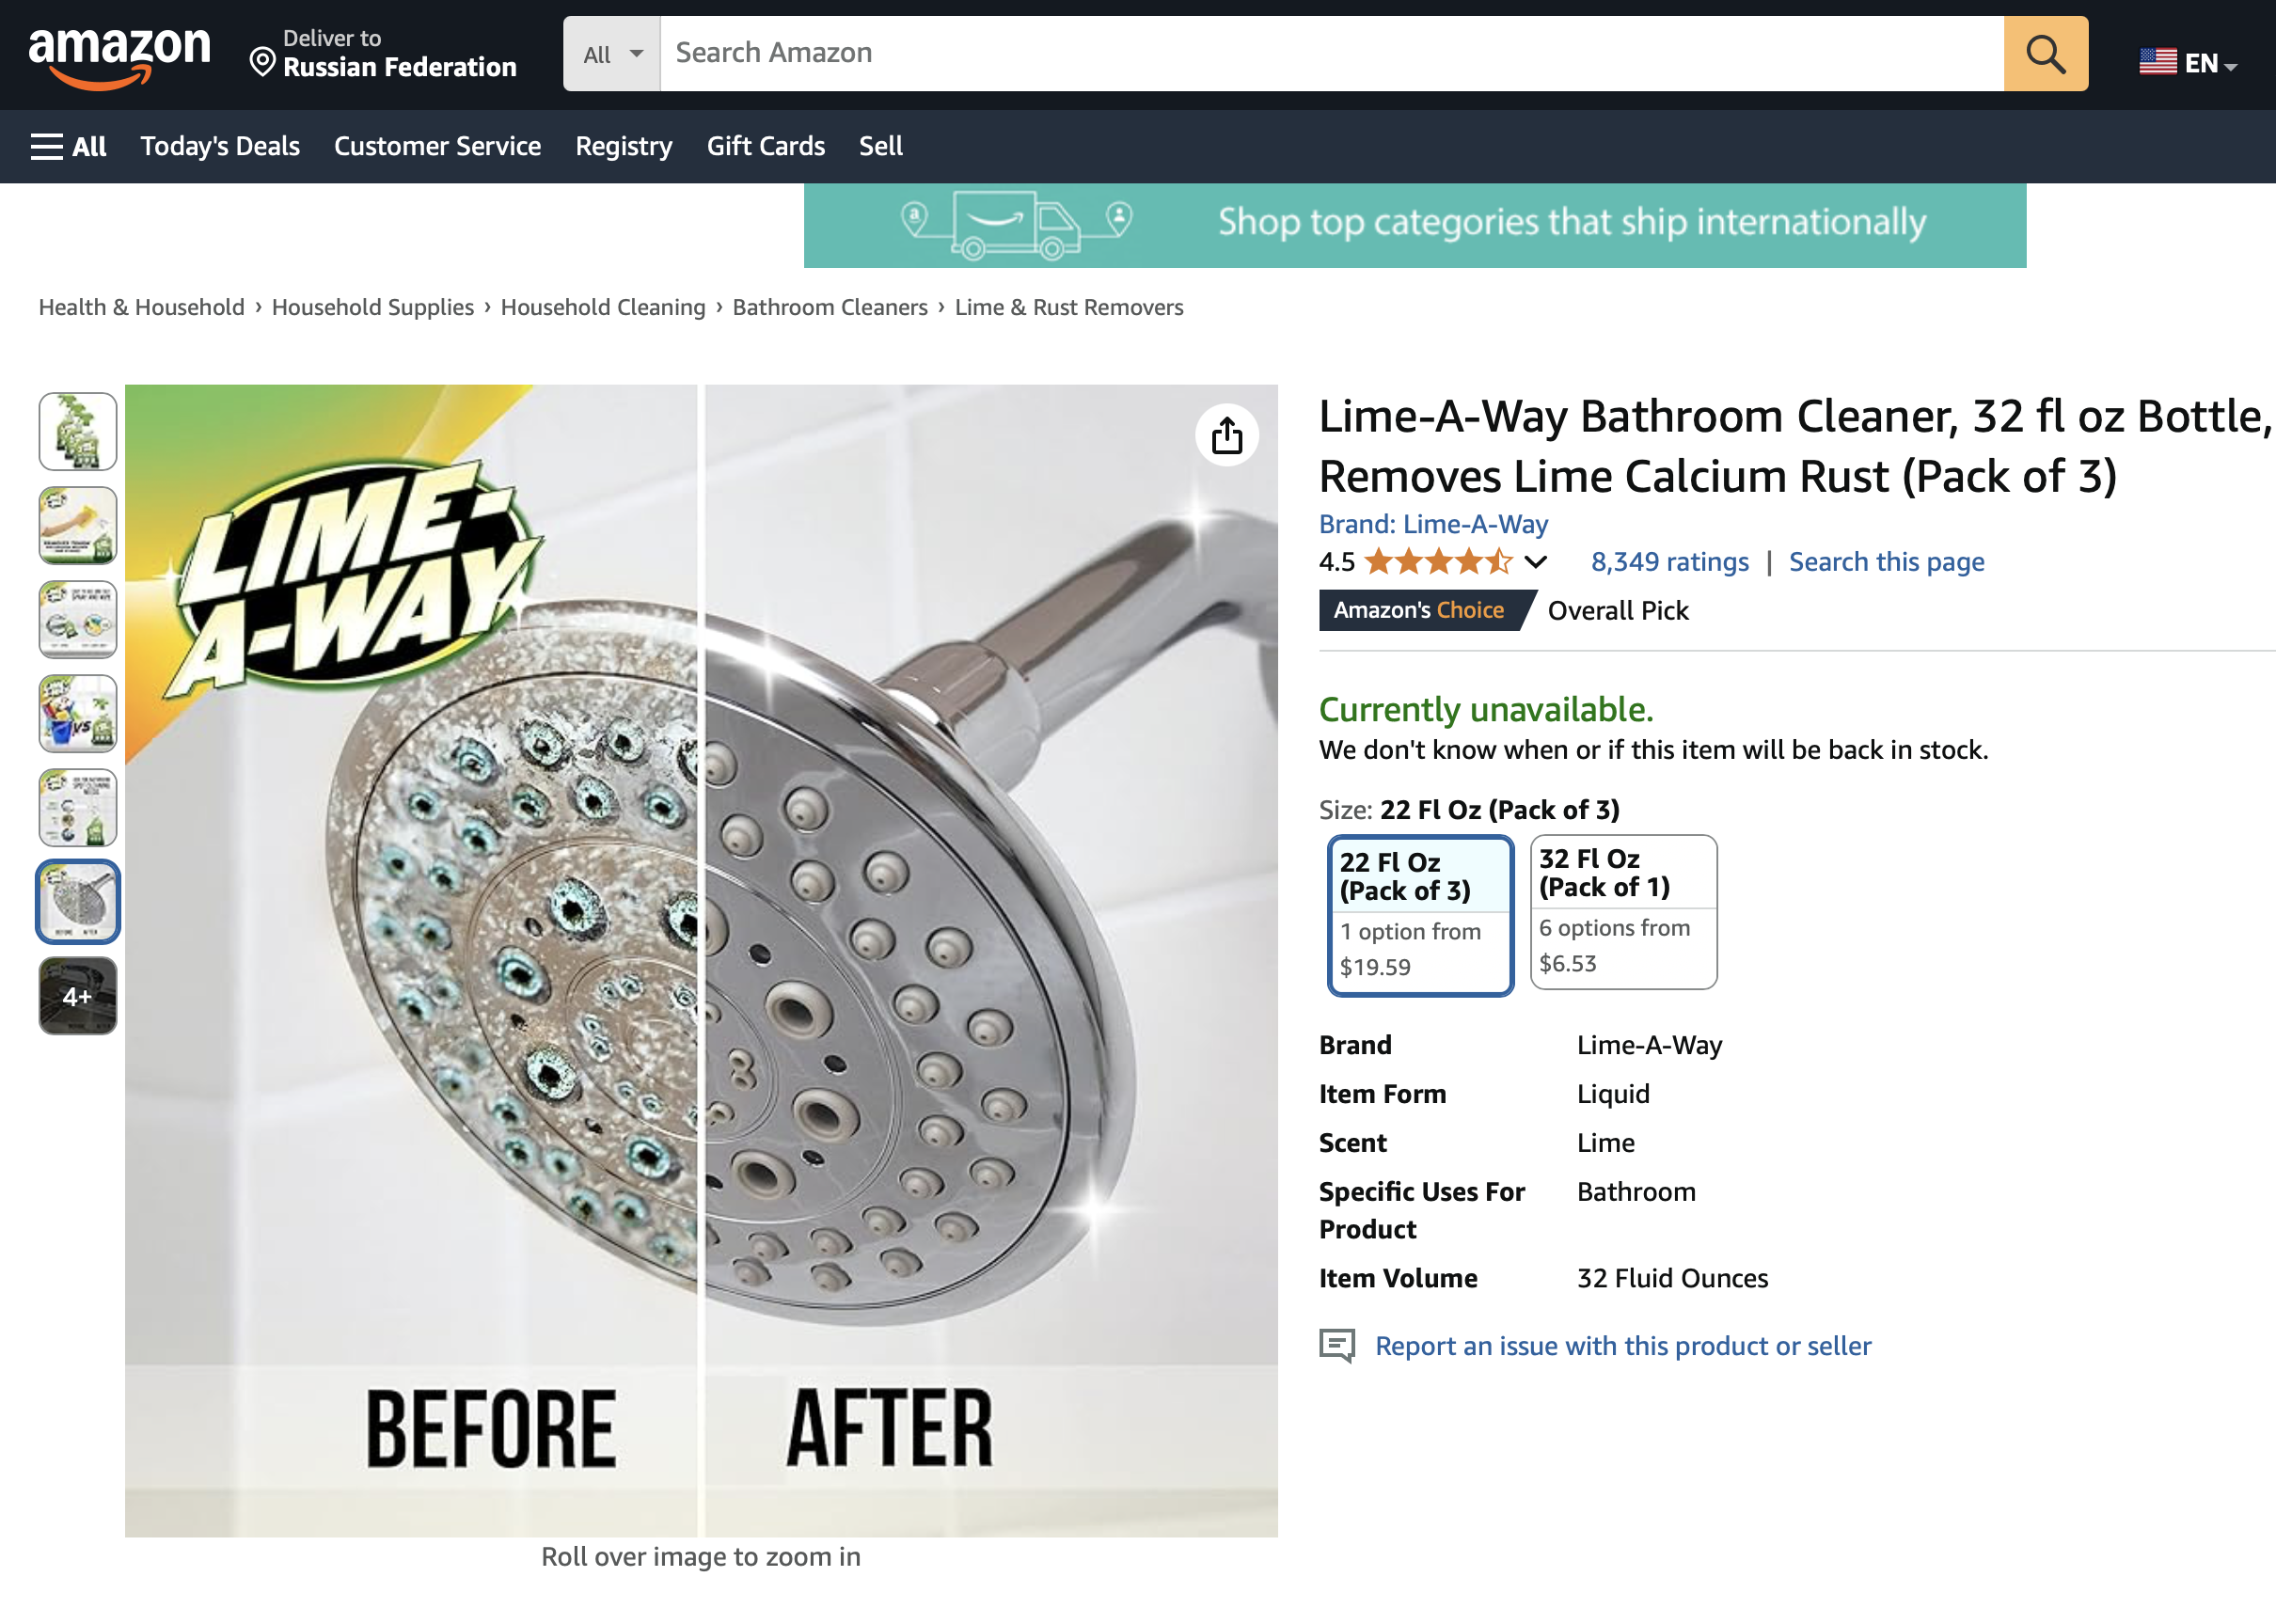Click the delivery location pin icon
This screenshot has height=1624, width=2276.
pos(262,62)
